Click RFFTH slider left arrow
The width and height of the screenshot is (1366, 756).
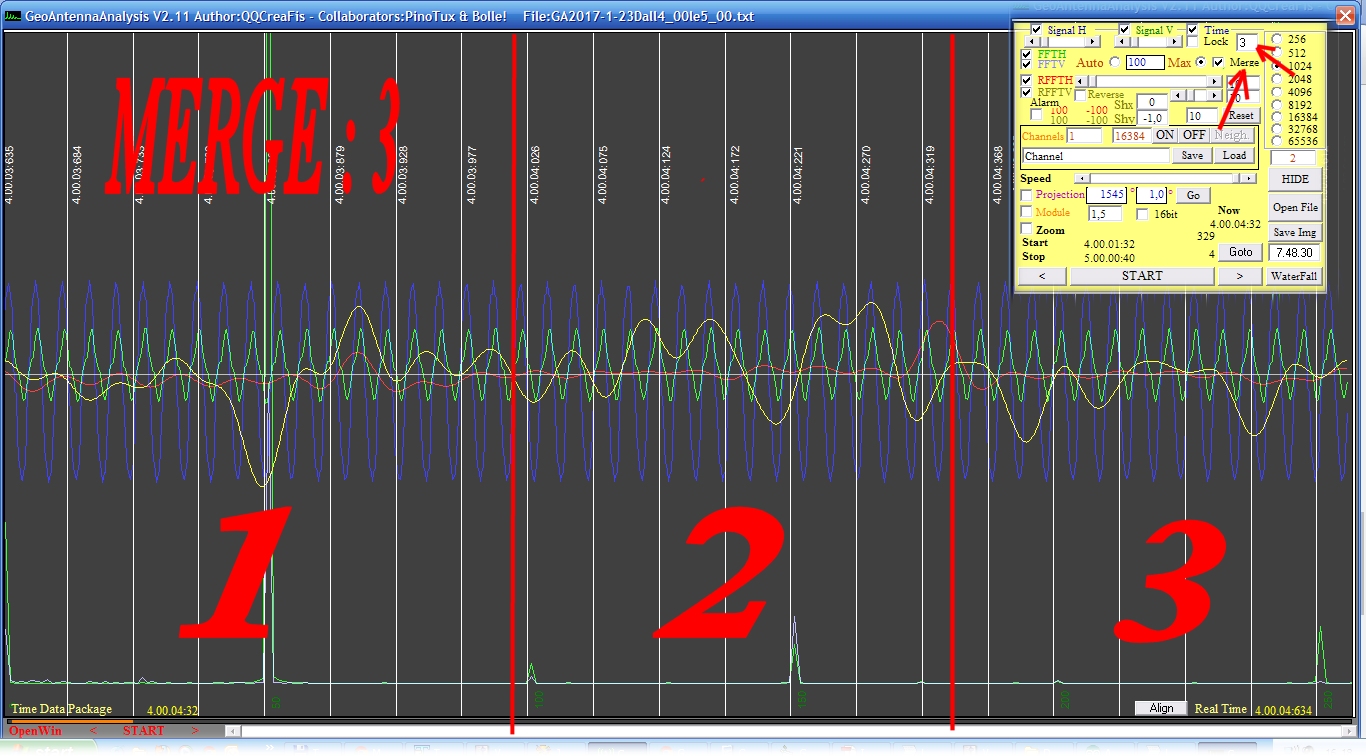point(1081,81)
